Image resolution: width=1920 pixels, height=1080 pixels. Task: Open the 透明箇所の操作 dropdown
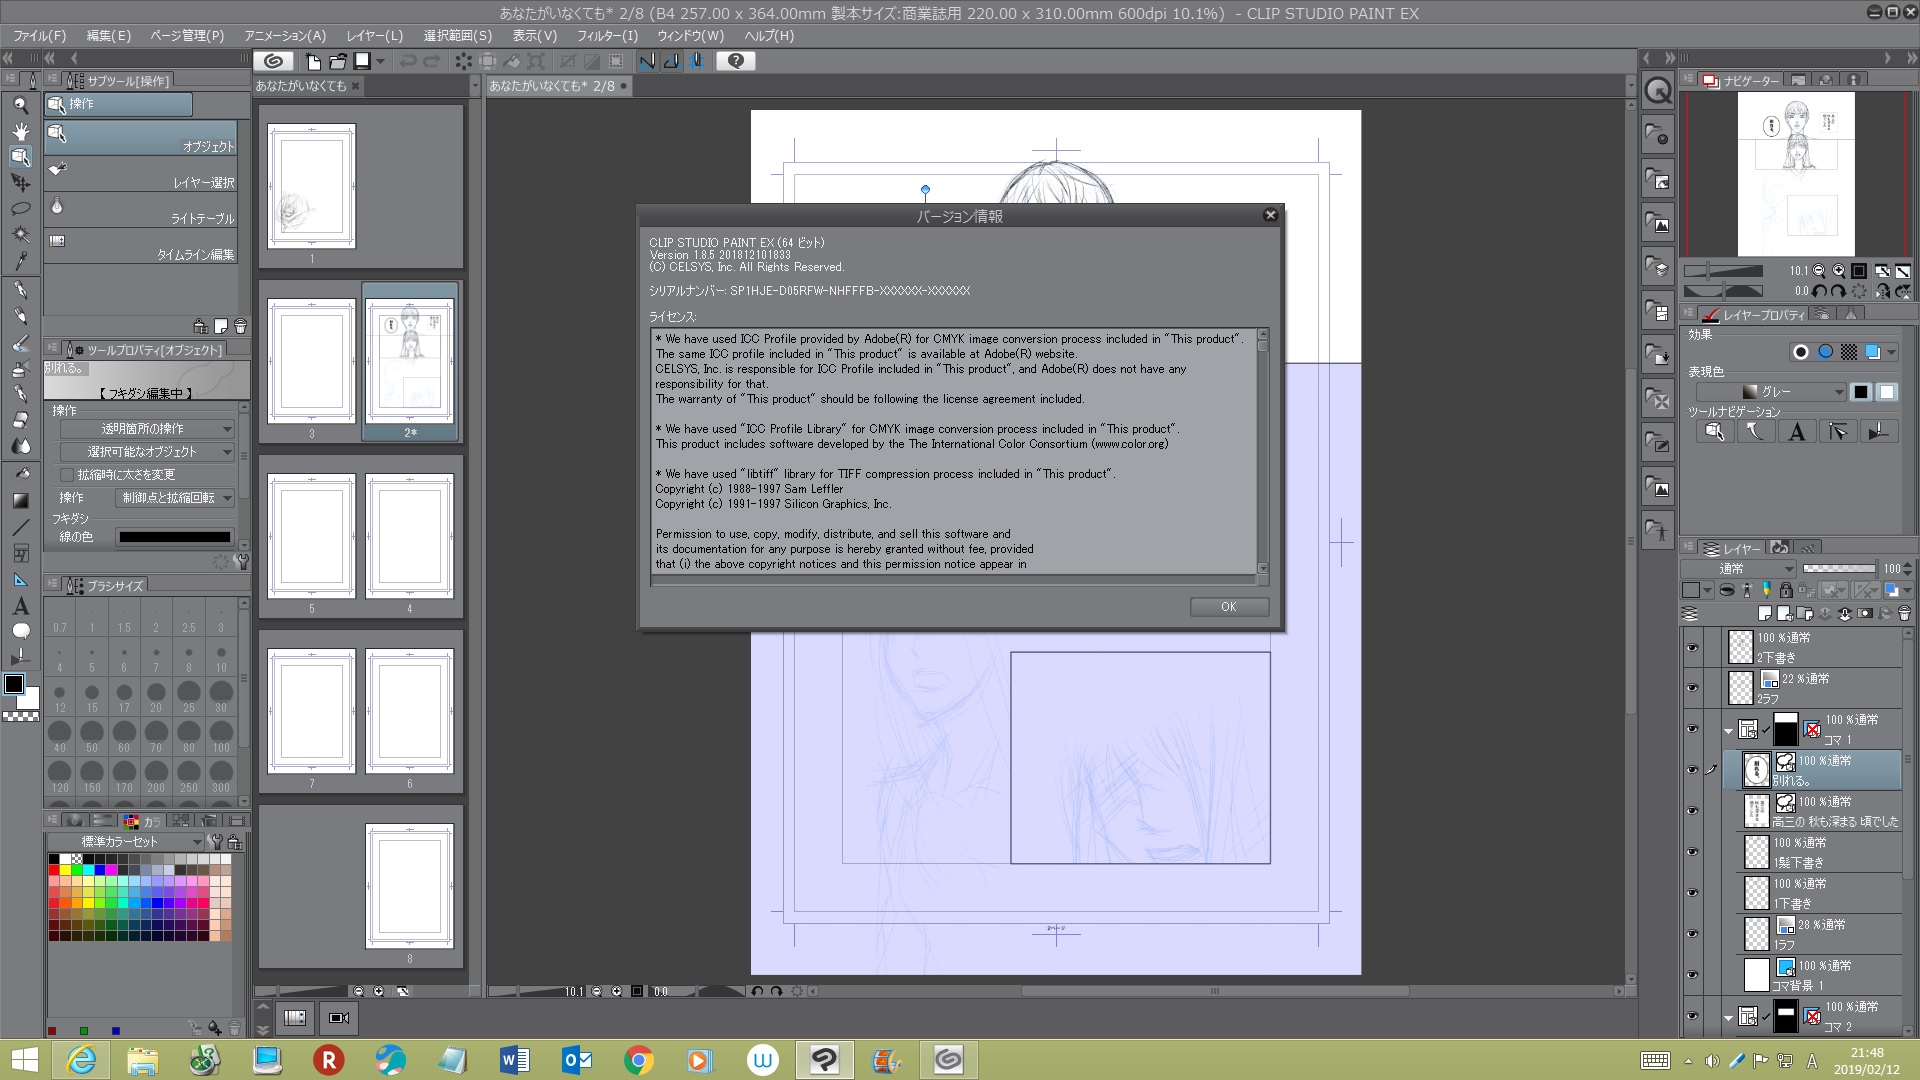click(147, 429)
